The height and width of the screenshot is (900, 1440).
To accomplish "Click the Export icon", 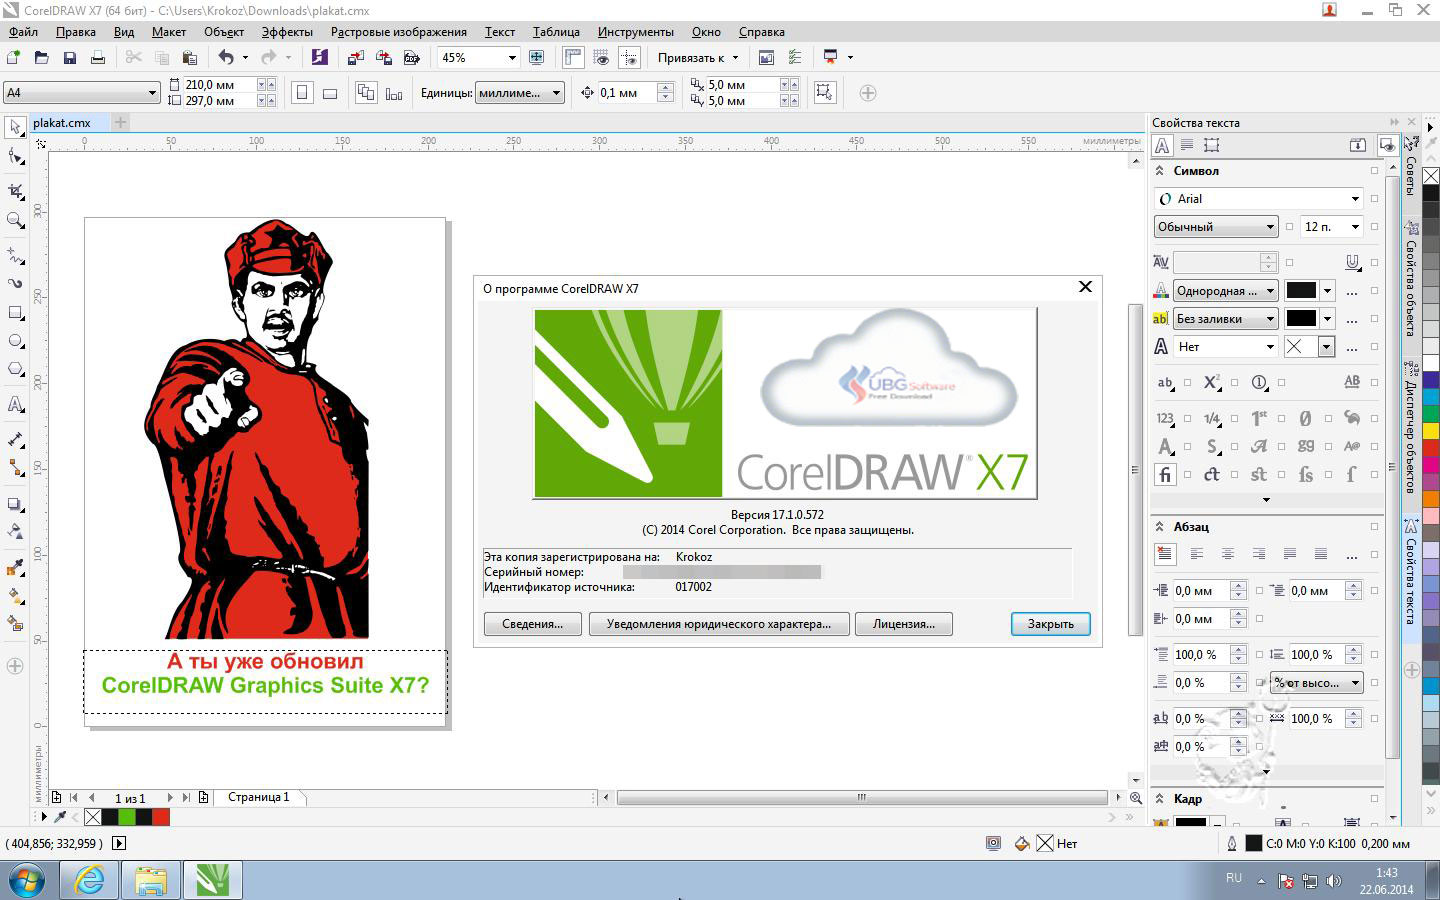I will point(383,57).
